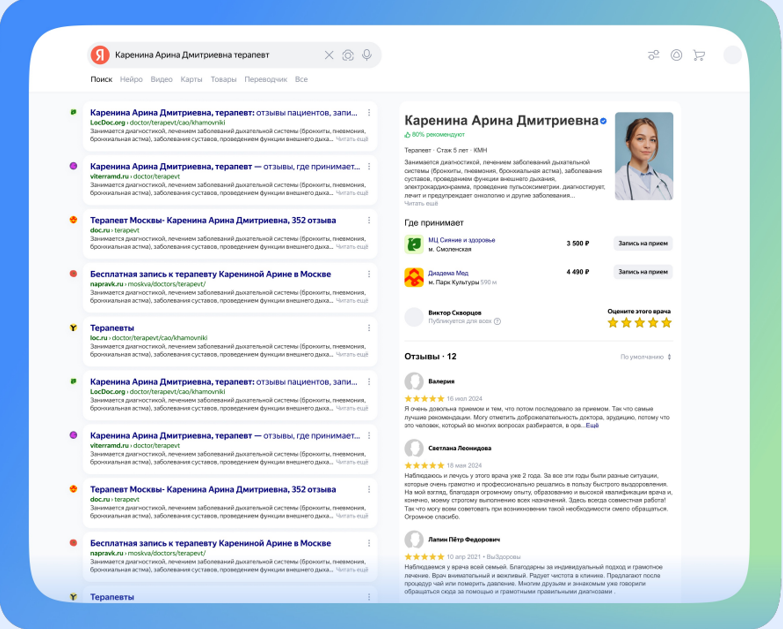783x629 pixels.
Task: Rate the doctor three stars
Action: click(x=640, y=322)
